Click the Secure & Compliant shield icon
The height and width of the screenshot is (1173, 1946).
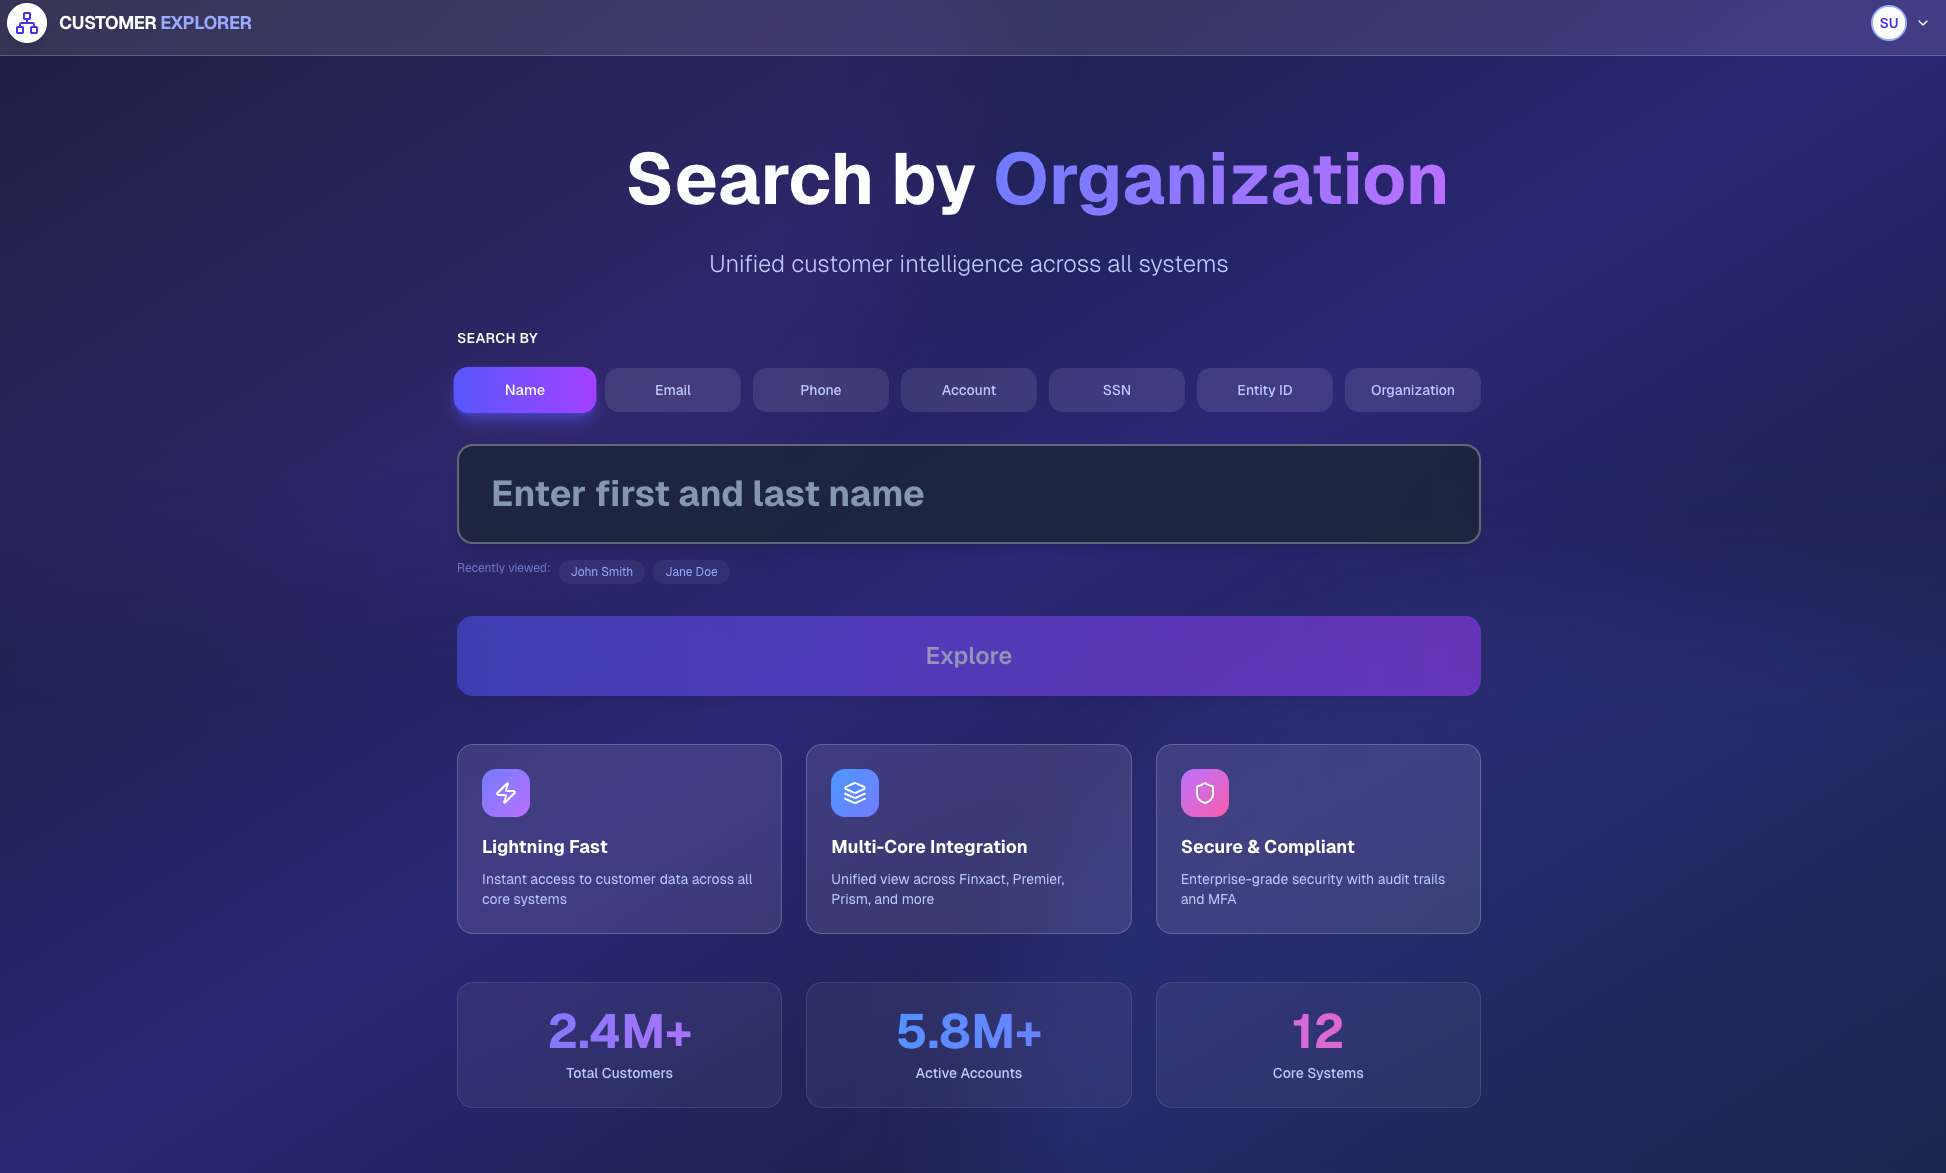[x=1204, y=792]
